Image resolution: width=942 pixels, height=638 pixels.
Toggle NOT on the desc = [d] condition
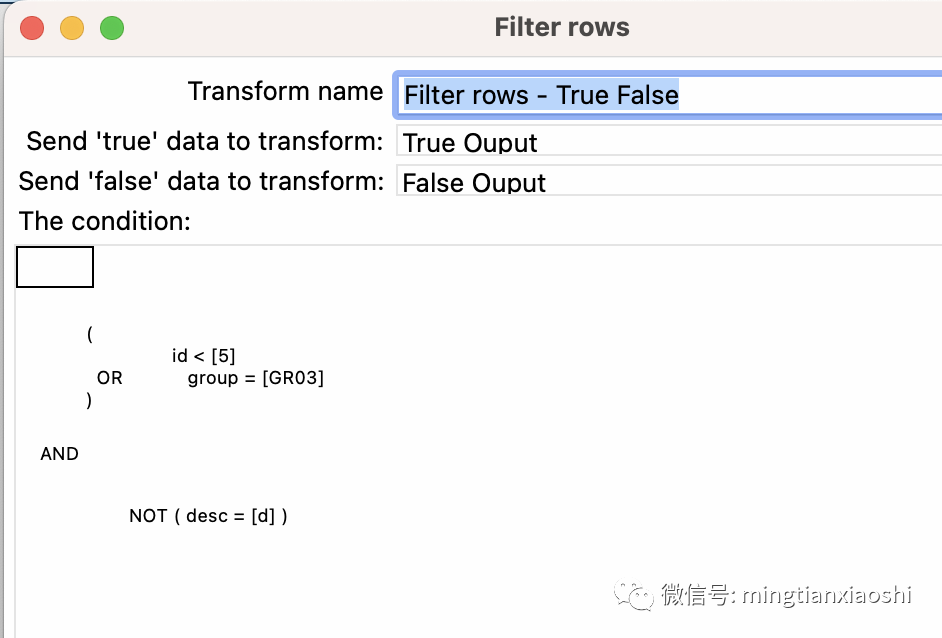(146, 515)
